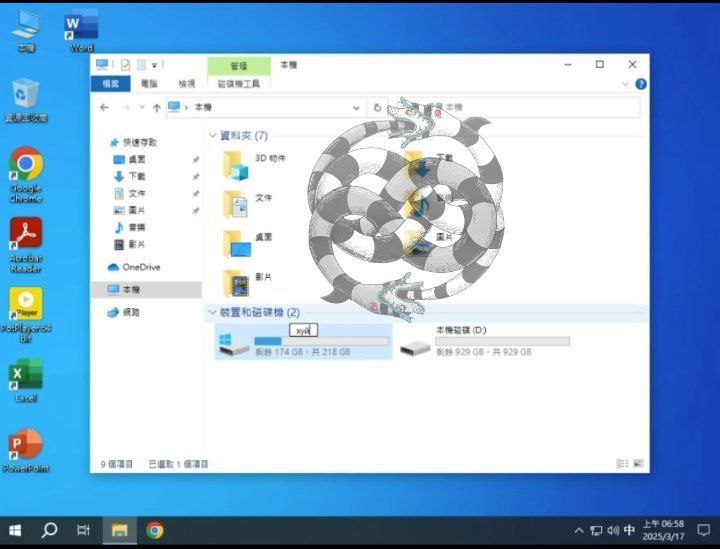Open Explorer help with the question mark
The image size is (720, 549).
(x=641, y=84)
